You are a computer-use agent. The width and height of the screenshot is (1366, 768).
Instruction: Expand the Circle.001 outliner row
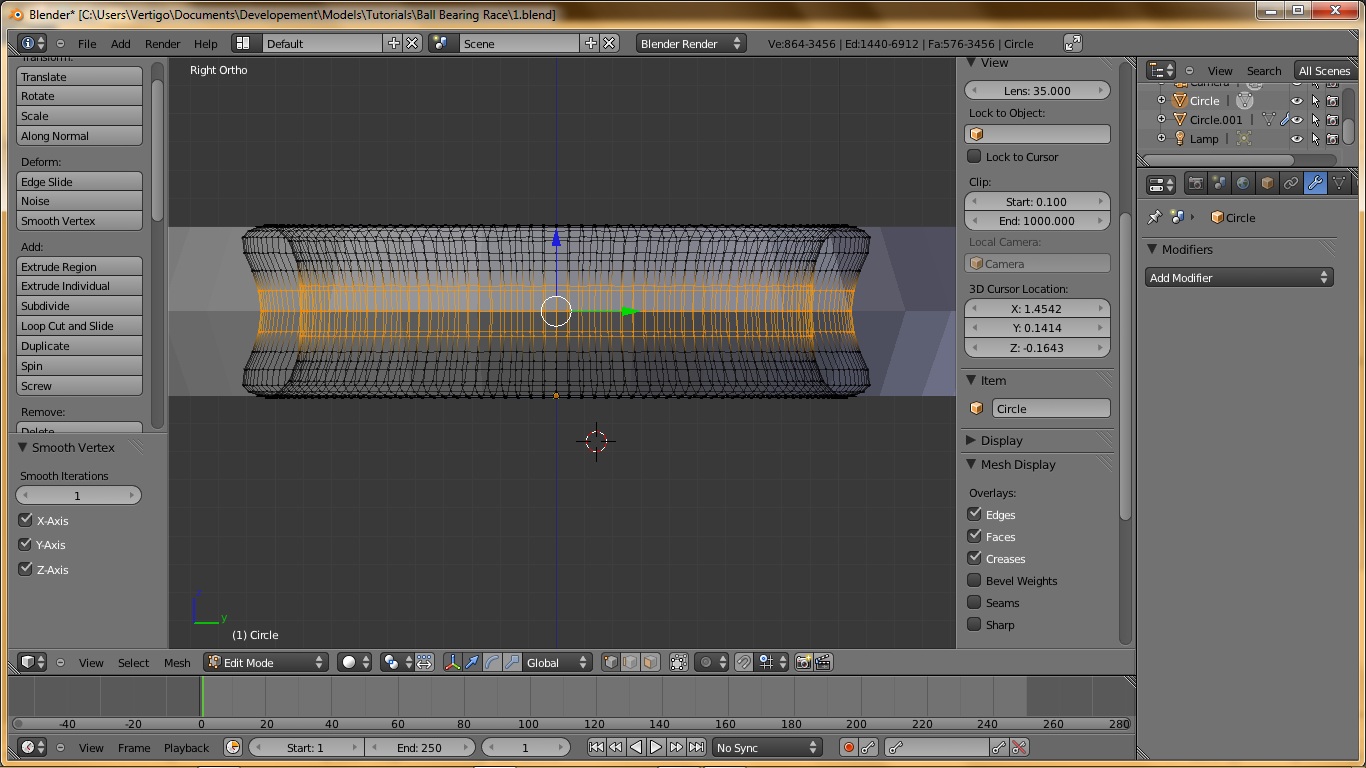pos(1161,120)
